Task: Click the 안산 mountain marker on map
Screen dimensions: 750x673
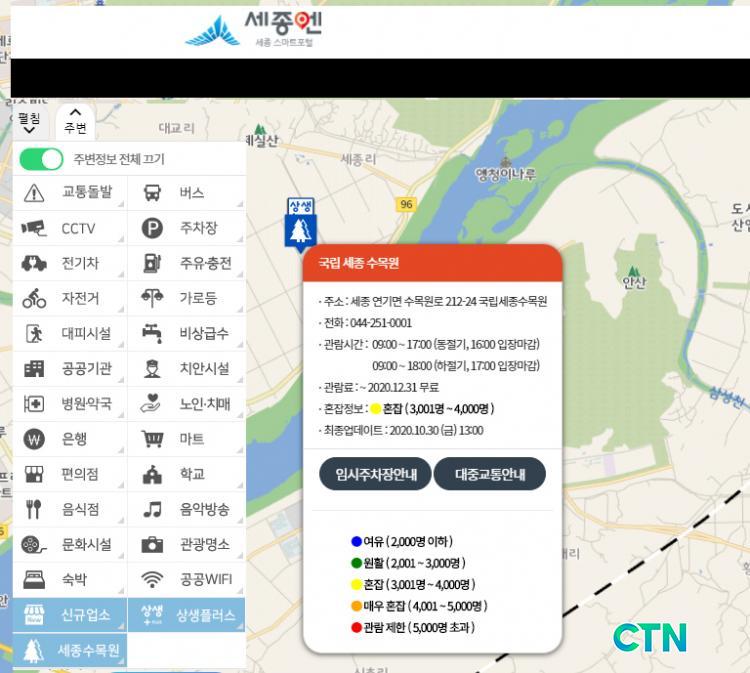Action: point(634,277)
